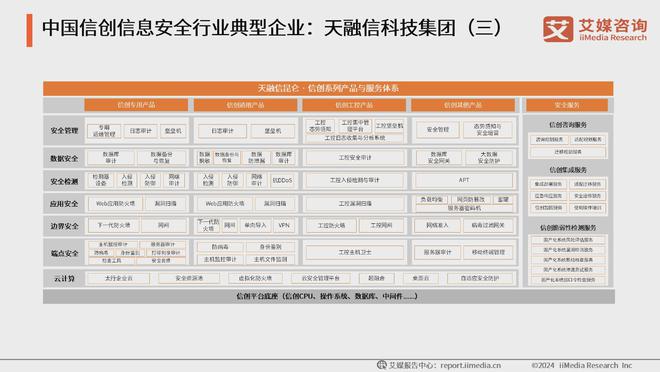Click the 抗DDoS box in 安全检测 row
The height and width of the screenshot is (372, 660).
pyautogui.click(x=282, y=181)
